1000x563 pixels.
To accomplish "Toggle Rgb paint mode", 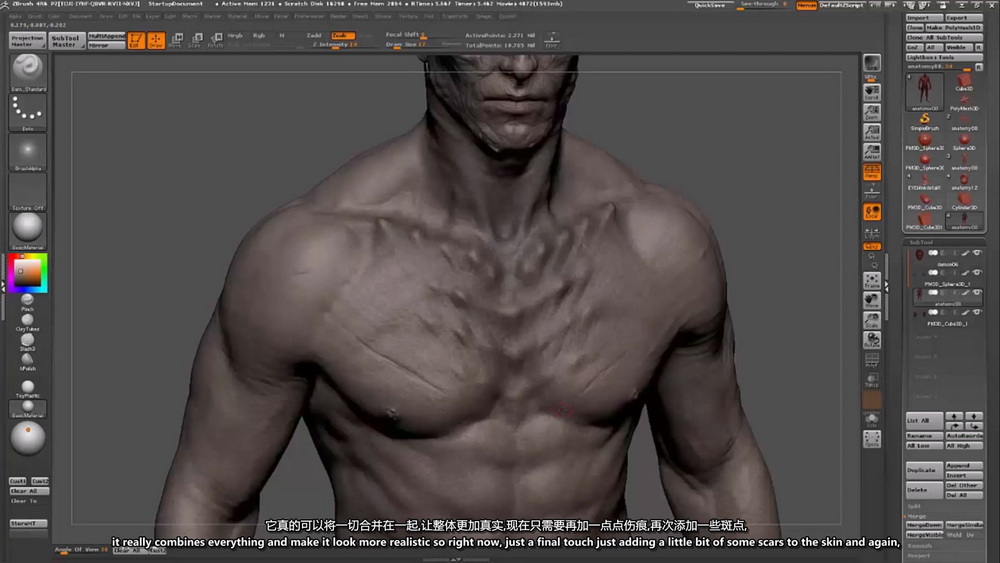I will coord(259,35).
